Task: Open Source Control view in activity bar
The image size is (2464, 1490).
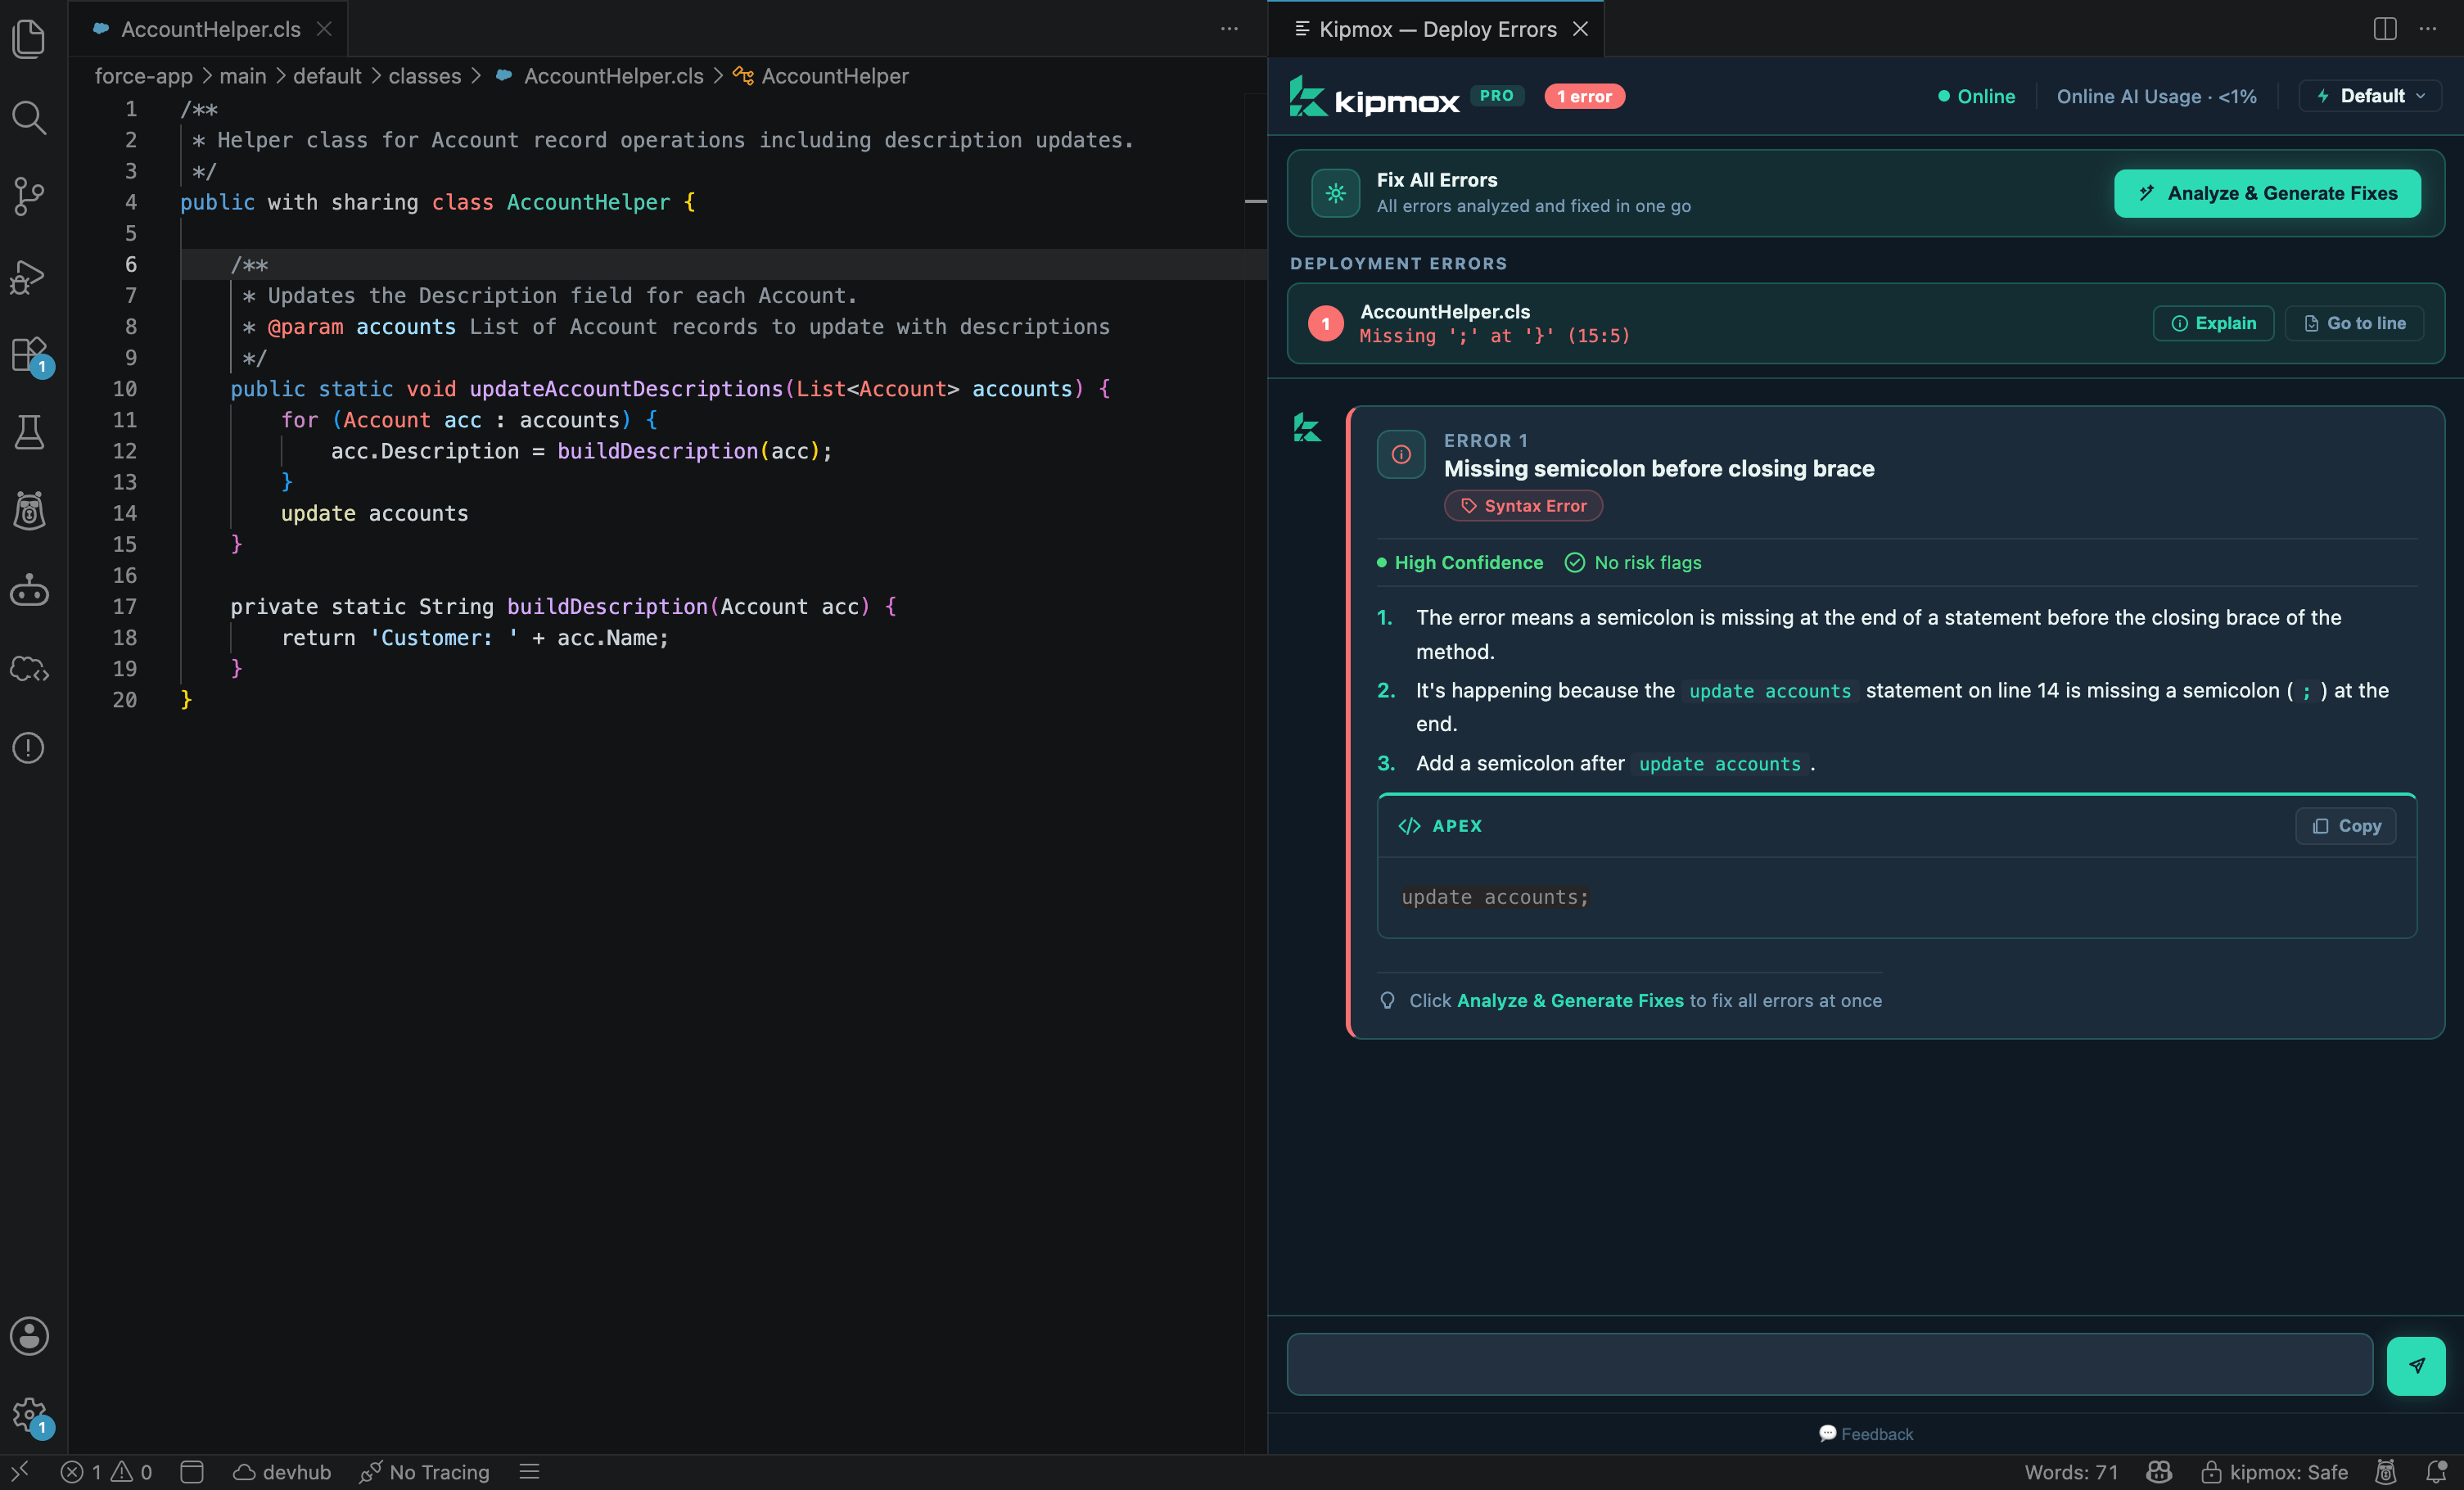Action: click(x=29, y=196)
